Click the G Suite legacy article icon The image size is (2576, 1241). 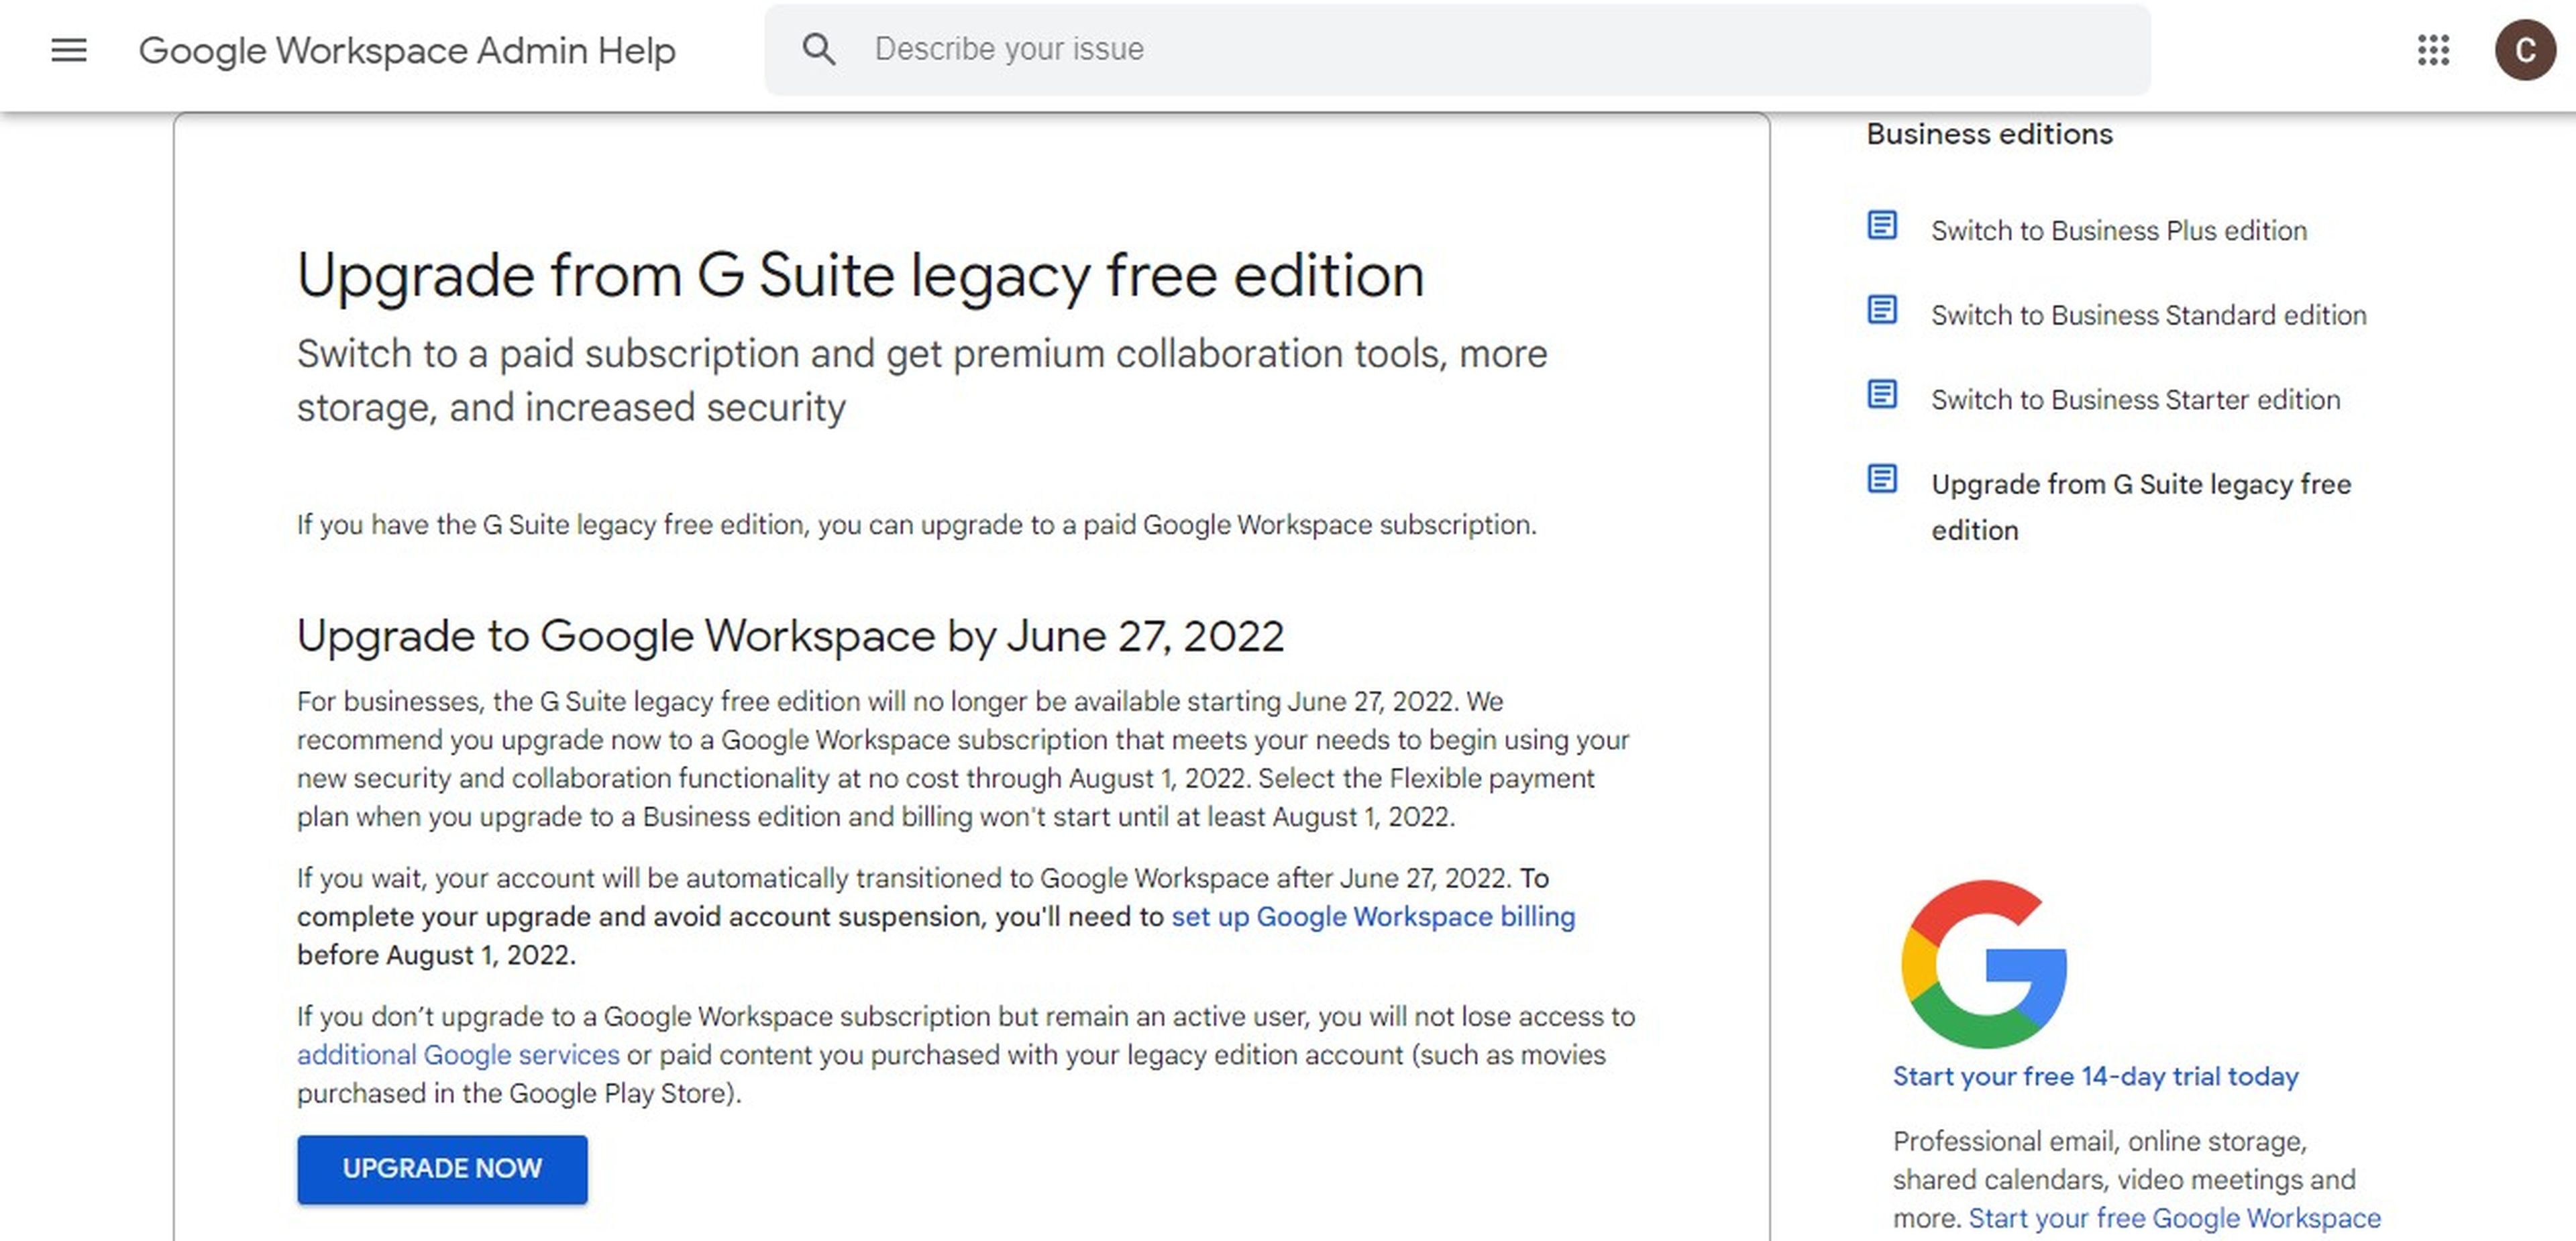pyautogui.click(x=1882, y=480)
